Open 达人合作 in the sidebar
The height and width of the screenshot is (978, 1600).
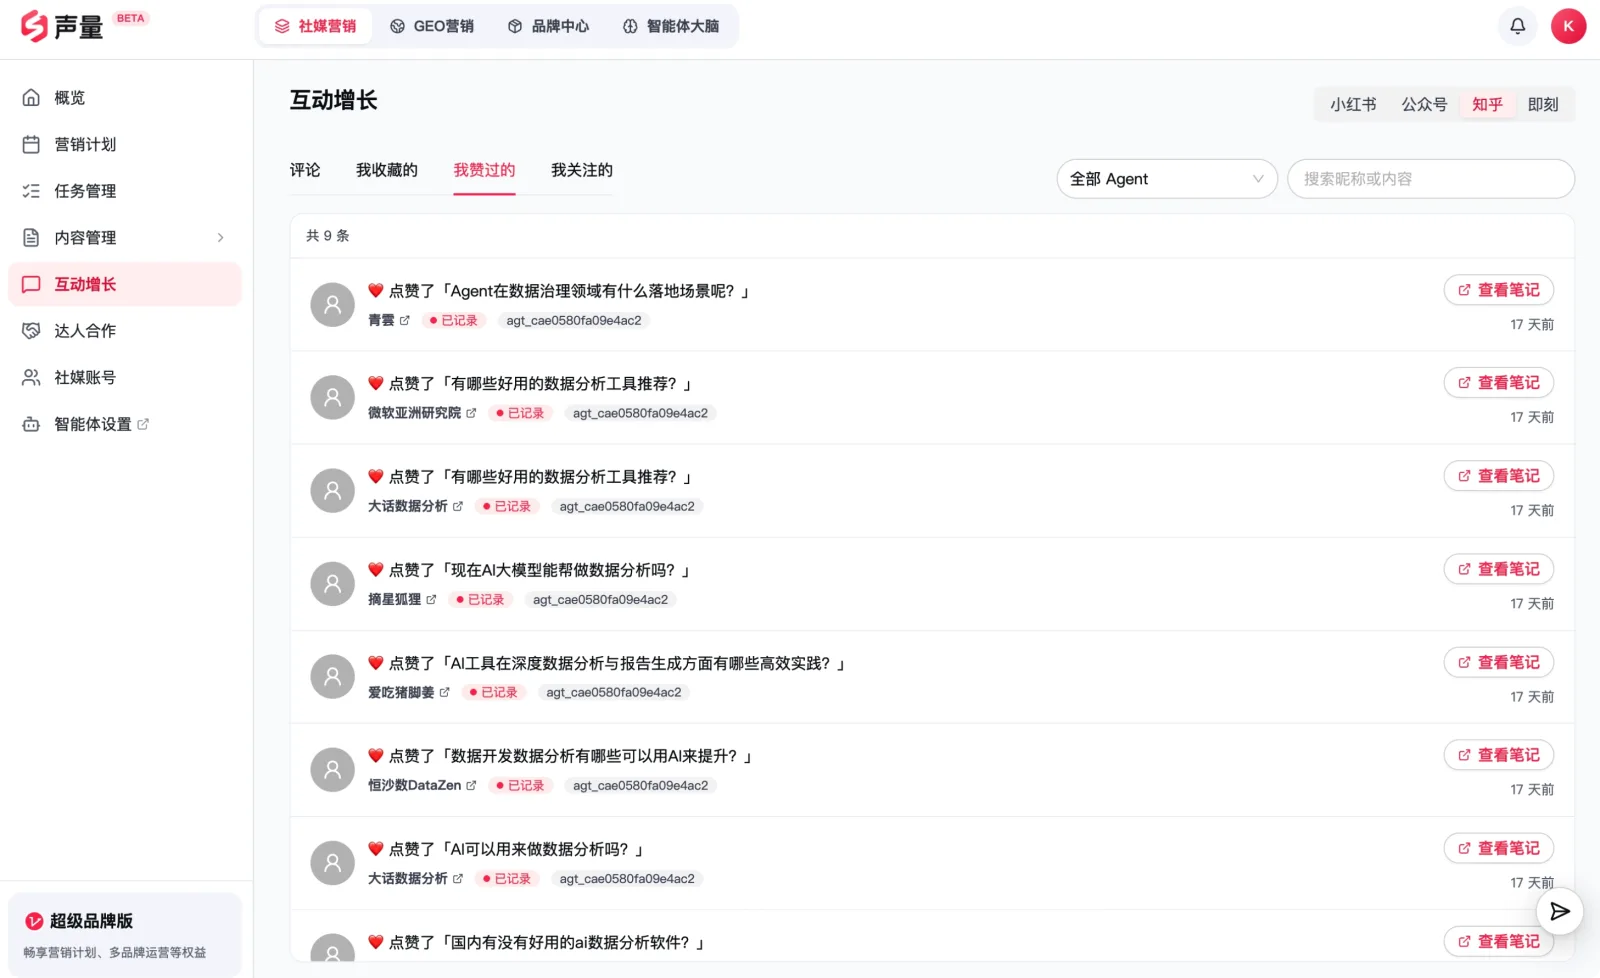pos(125,331)
